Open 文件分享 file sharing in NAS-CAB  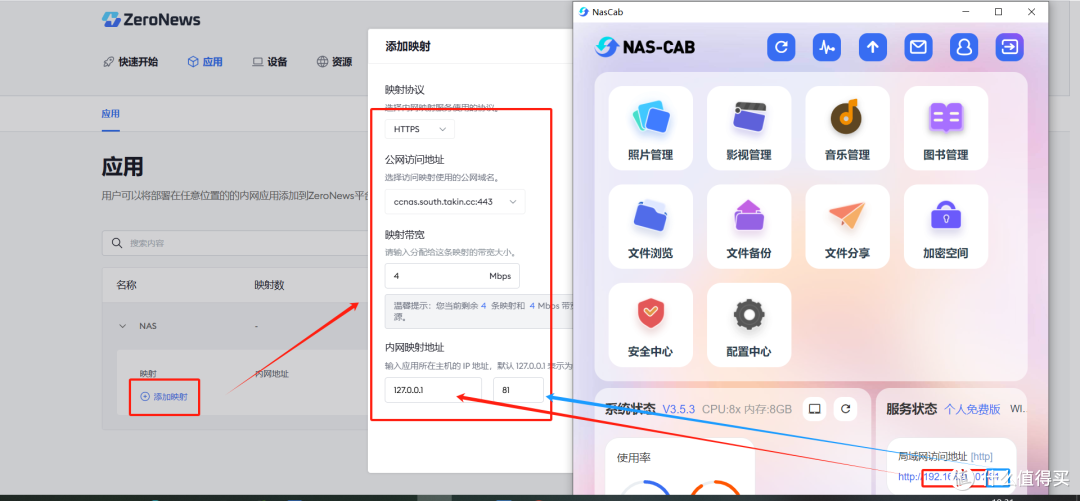click(x=847, y=227)
